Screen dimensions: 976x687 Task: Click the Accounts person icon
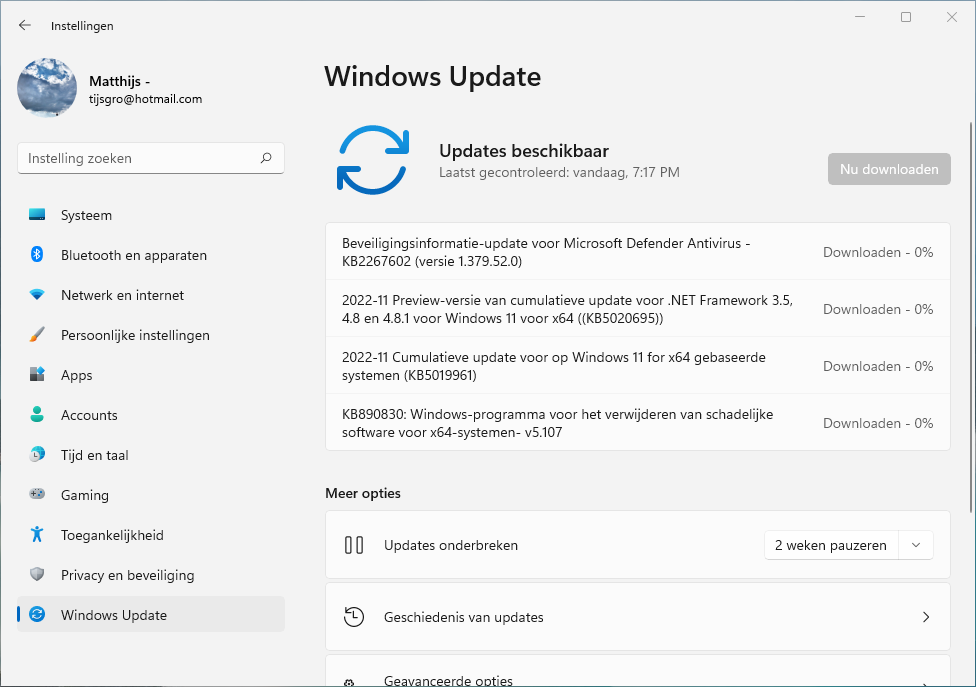pos(37,415)
